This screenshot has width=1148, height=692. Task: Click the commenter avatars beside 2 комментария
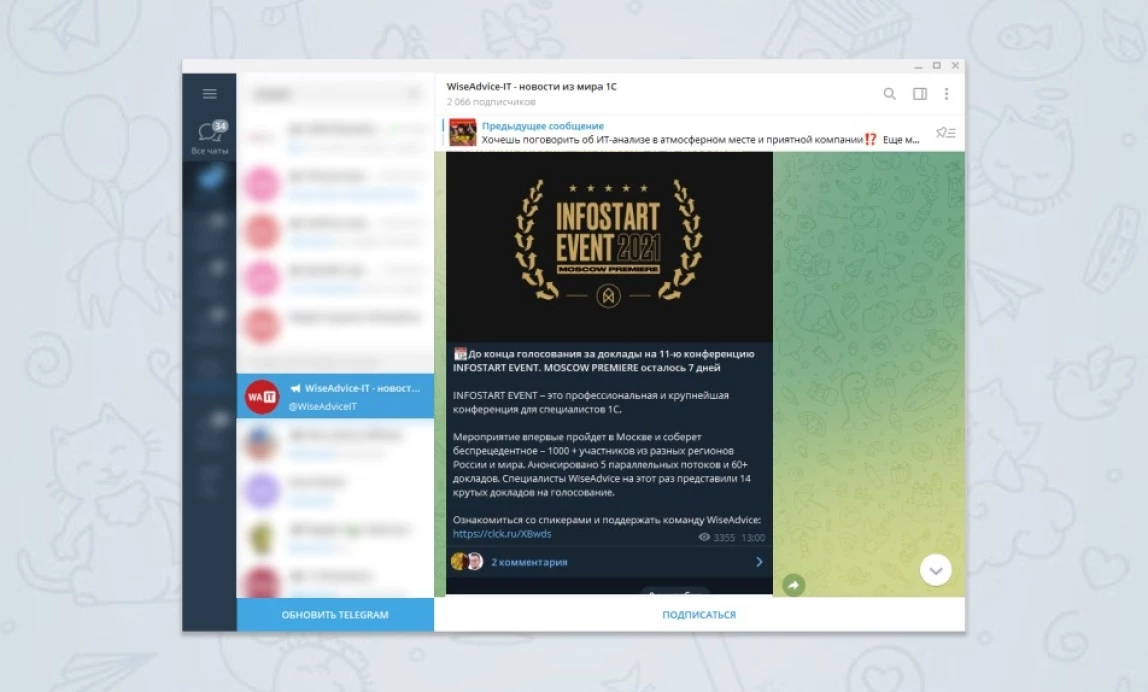click(x=467, y=562)
